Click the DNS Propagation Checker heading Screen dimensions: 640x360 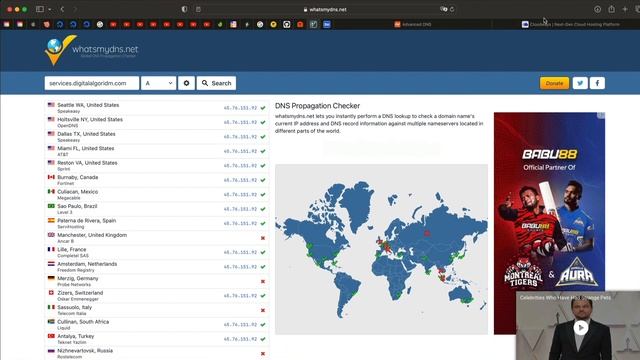tap(317, 106)
